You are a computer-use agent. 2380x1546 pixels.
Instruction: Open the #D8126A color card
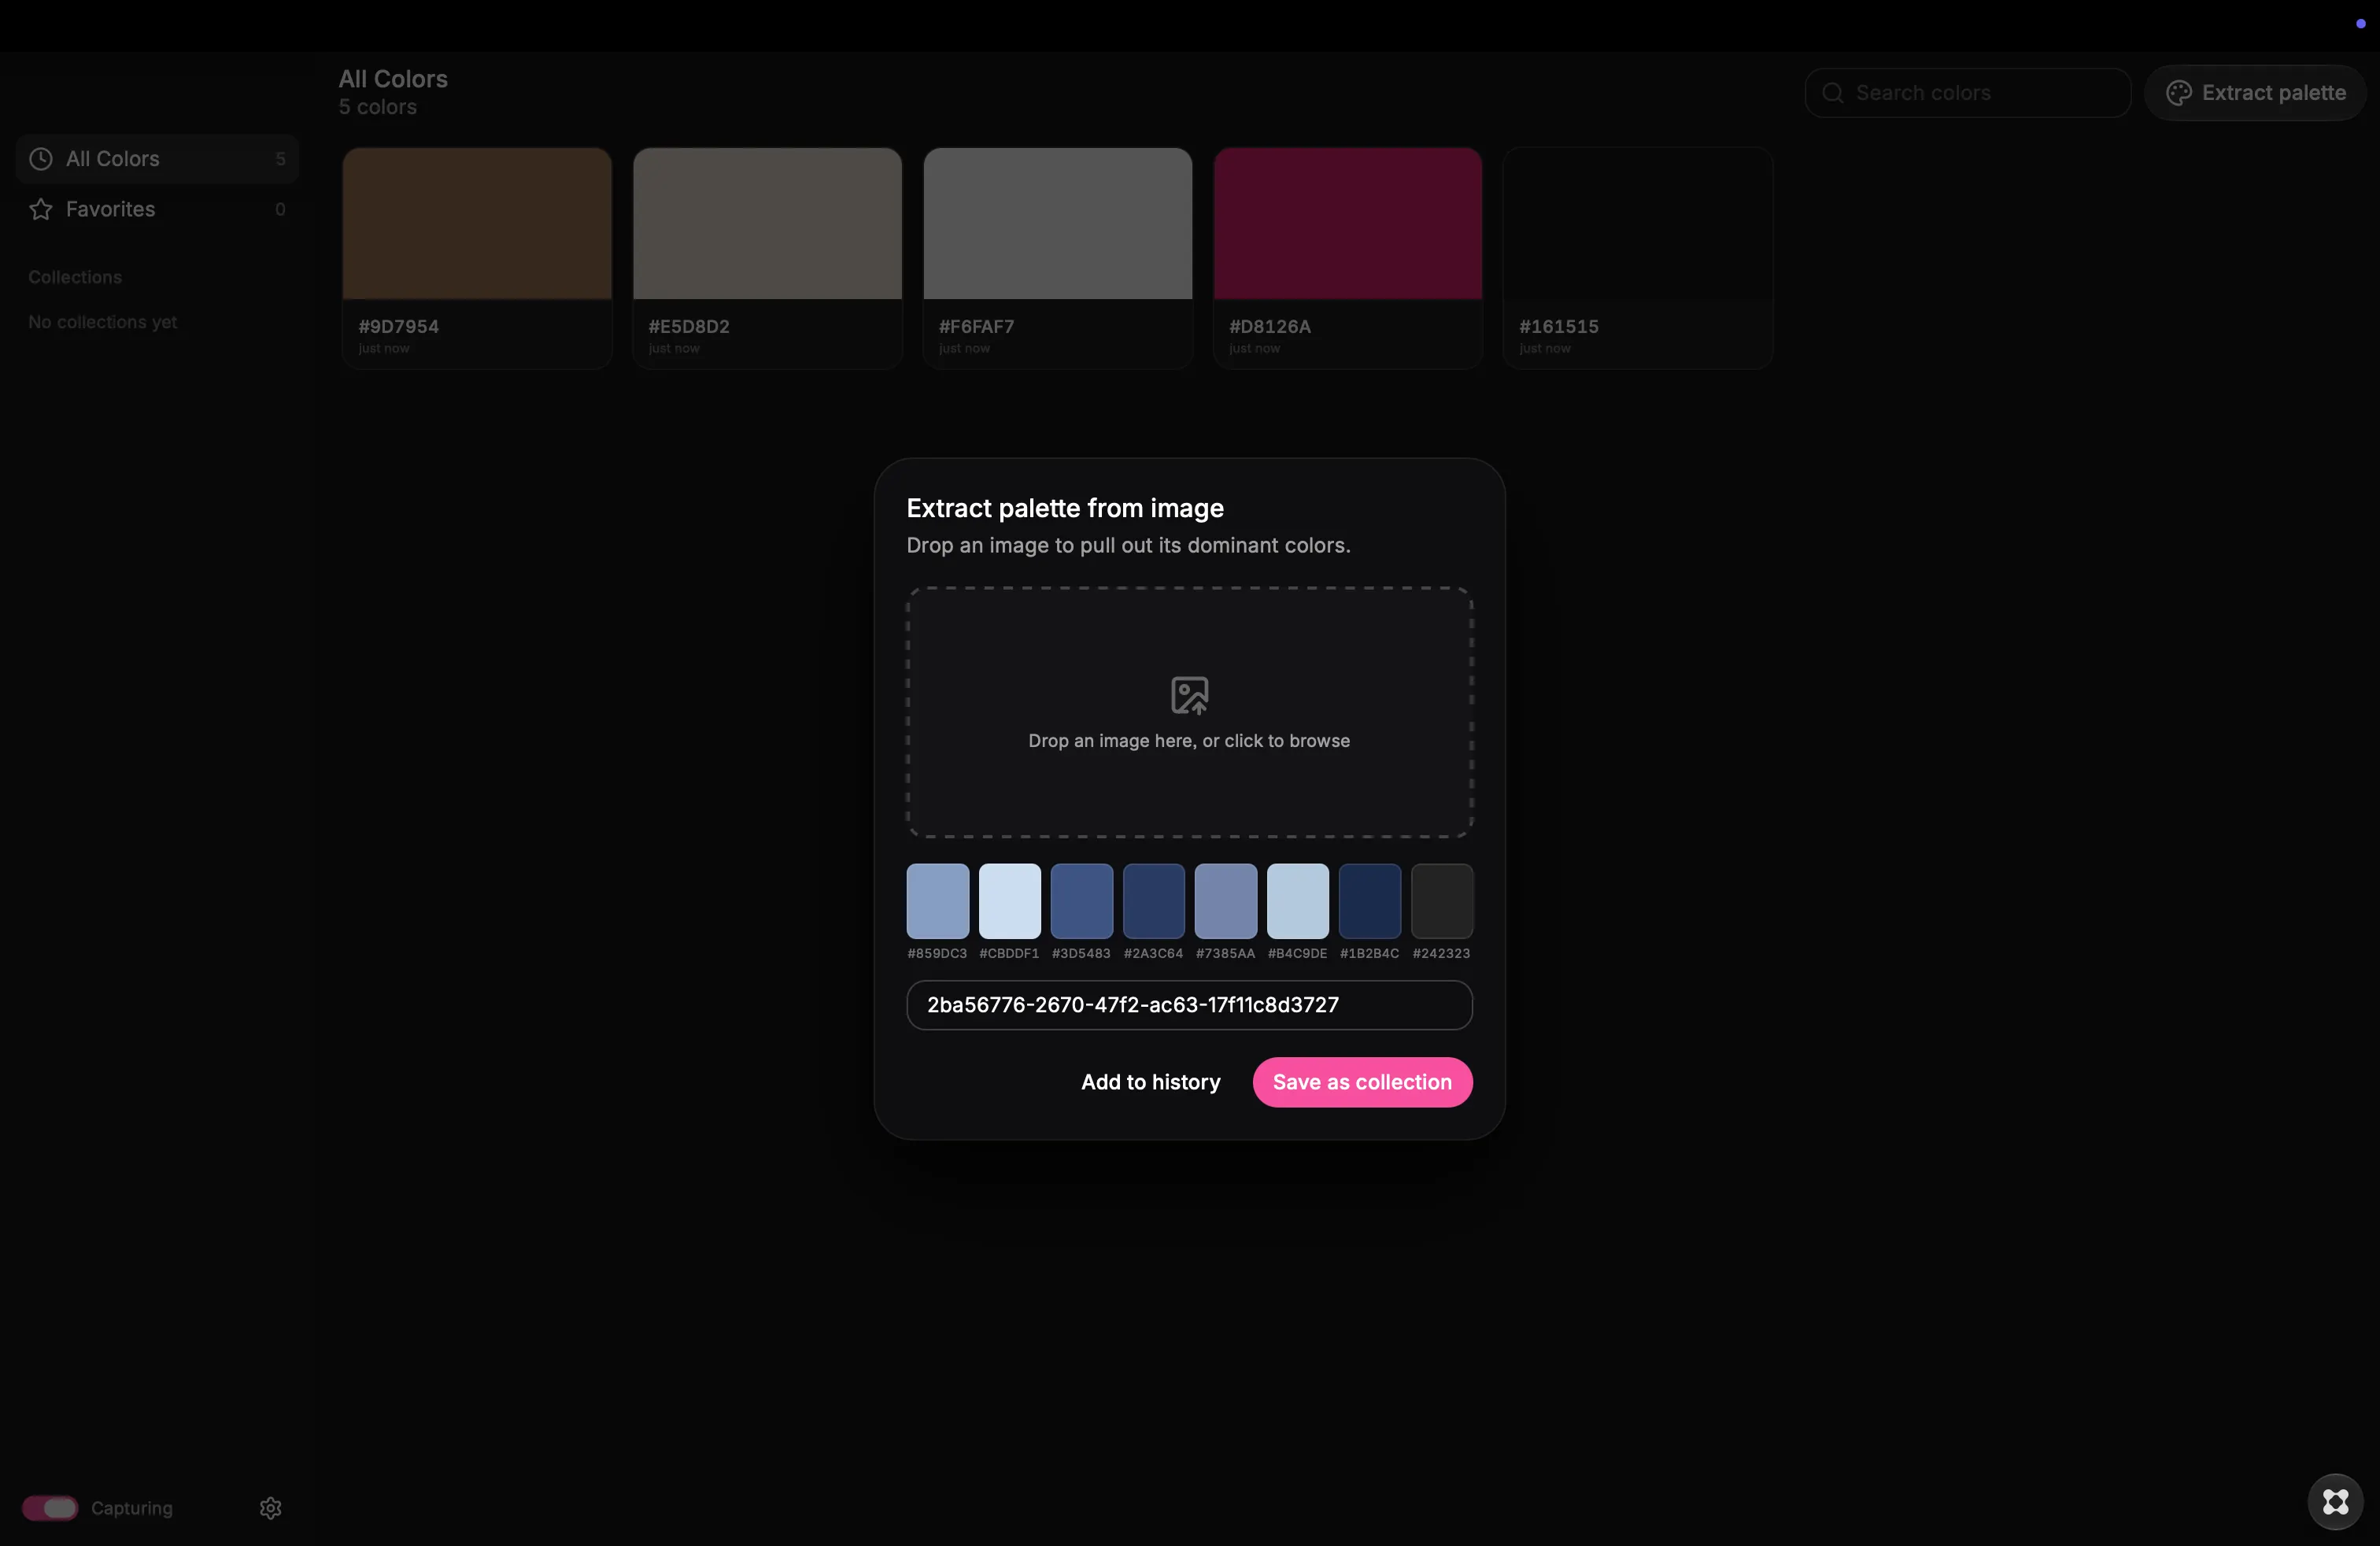[1347, 258]
